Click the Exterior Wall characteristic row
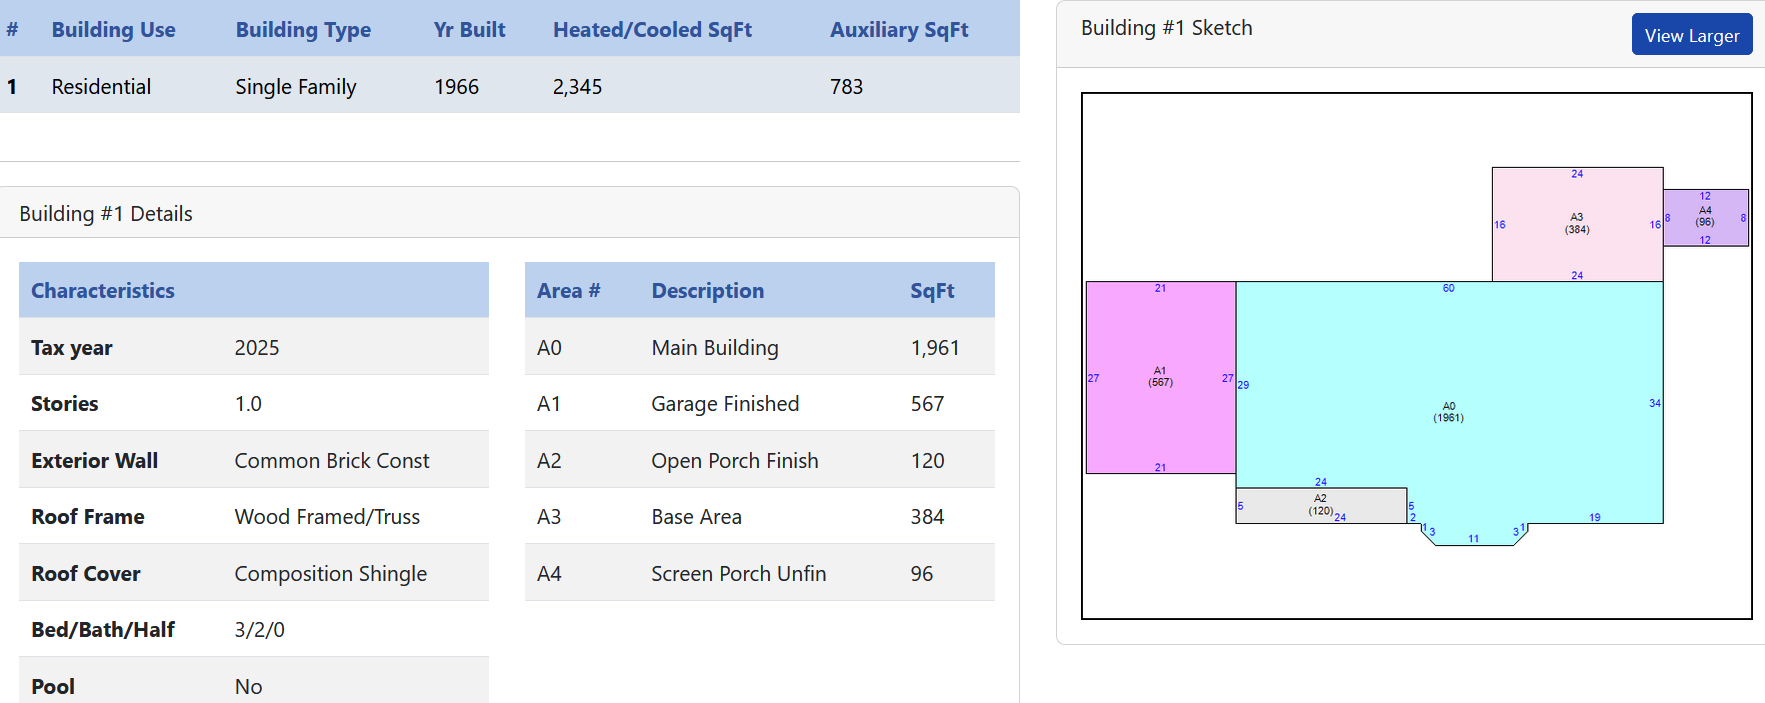Image resolution: width=1765 pixels, height=703 pixels. tap(253, 461)
